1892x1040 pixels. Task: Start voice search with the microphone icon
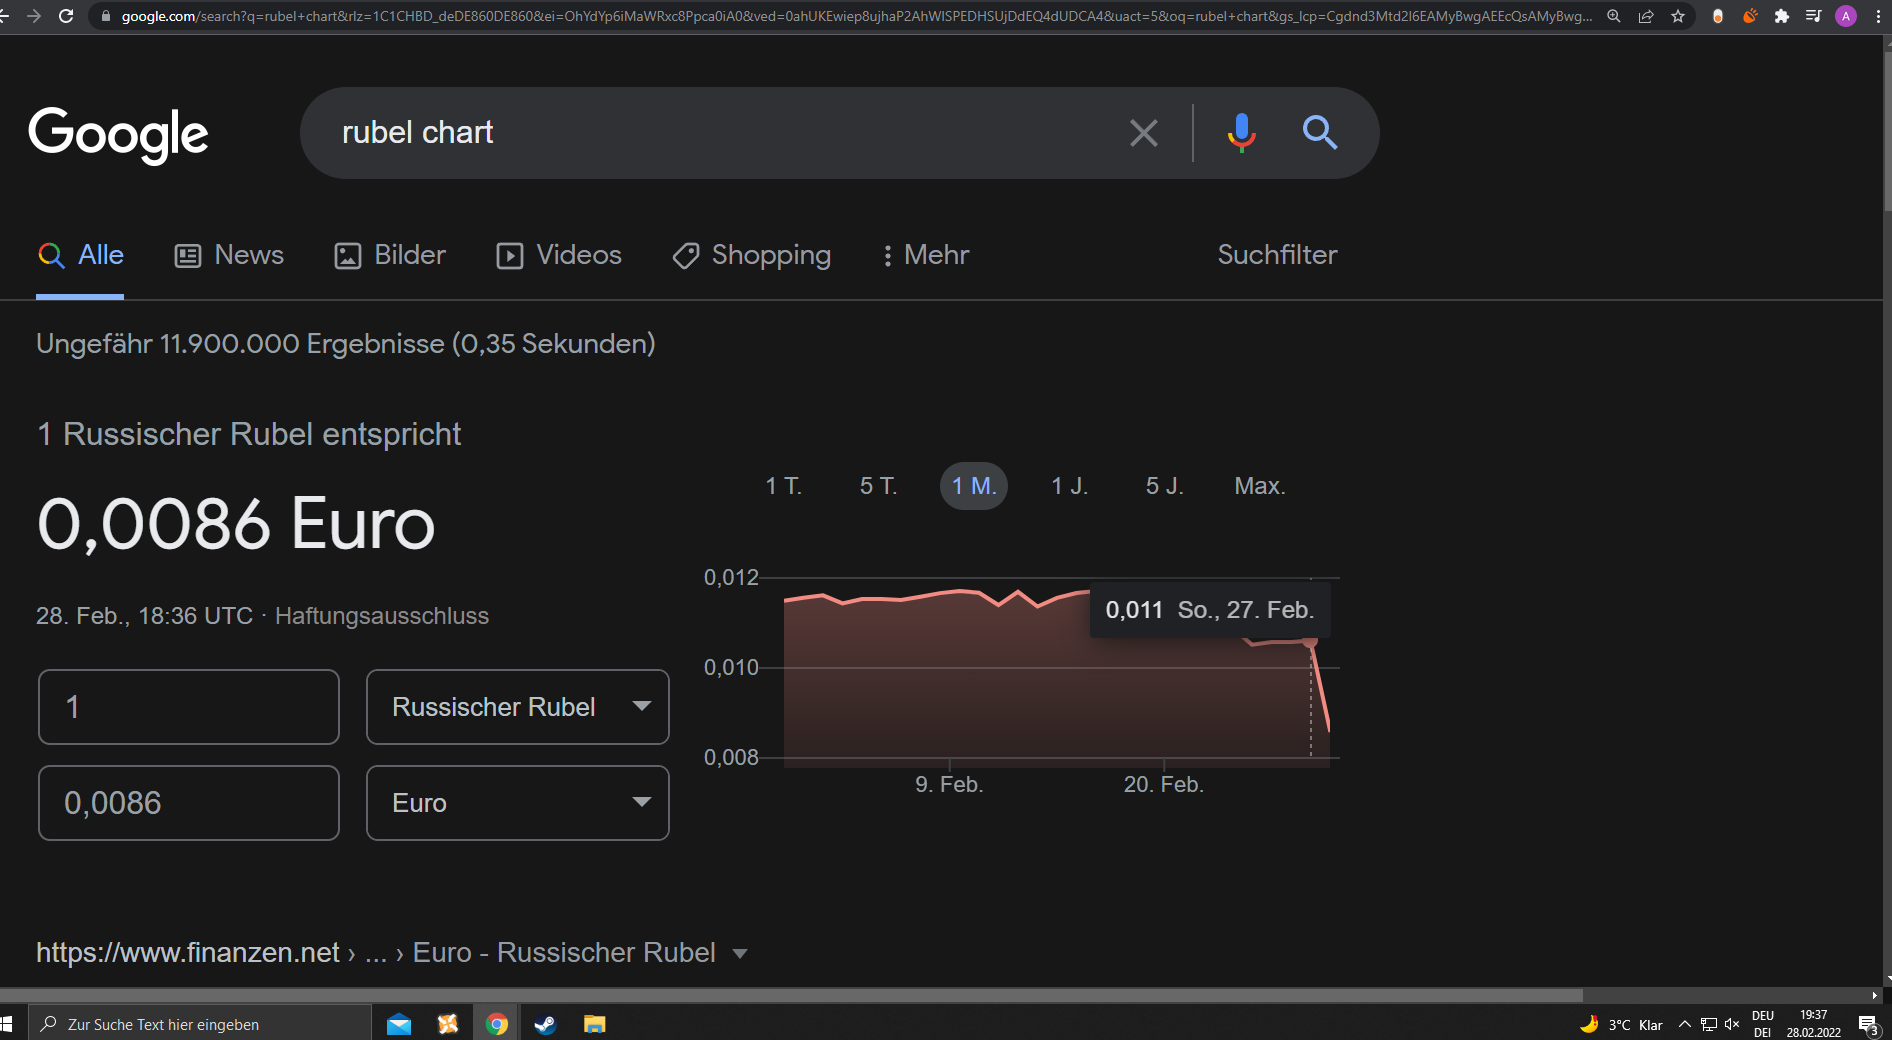[1242, 132]
